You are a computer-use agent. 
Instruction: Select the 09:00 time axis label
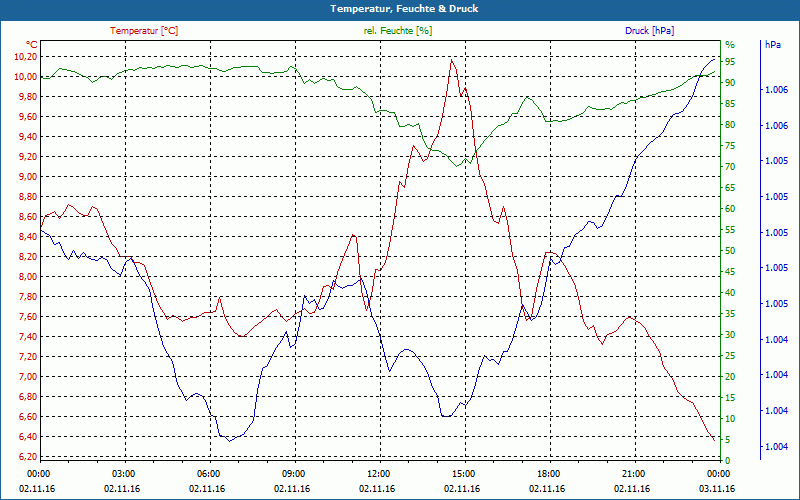(293, 474)
